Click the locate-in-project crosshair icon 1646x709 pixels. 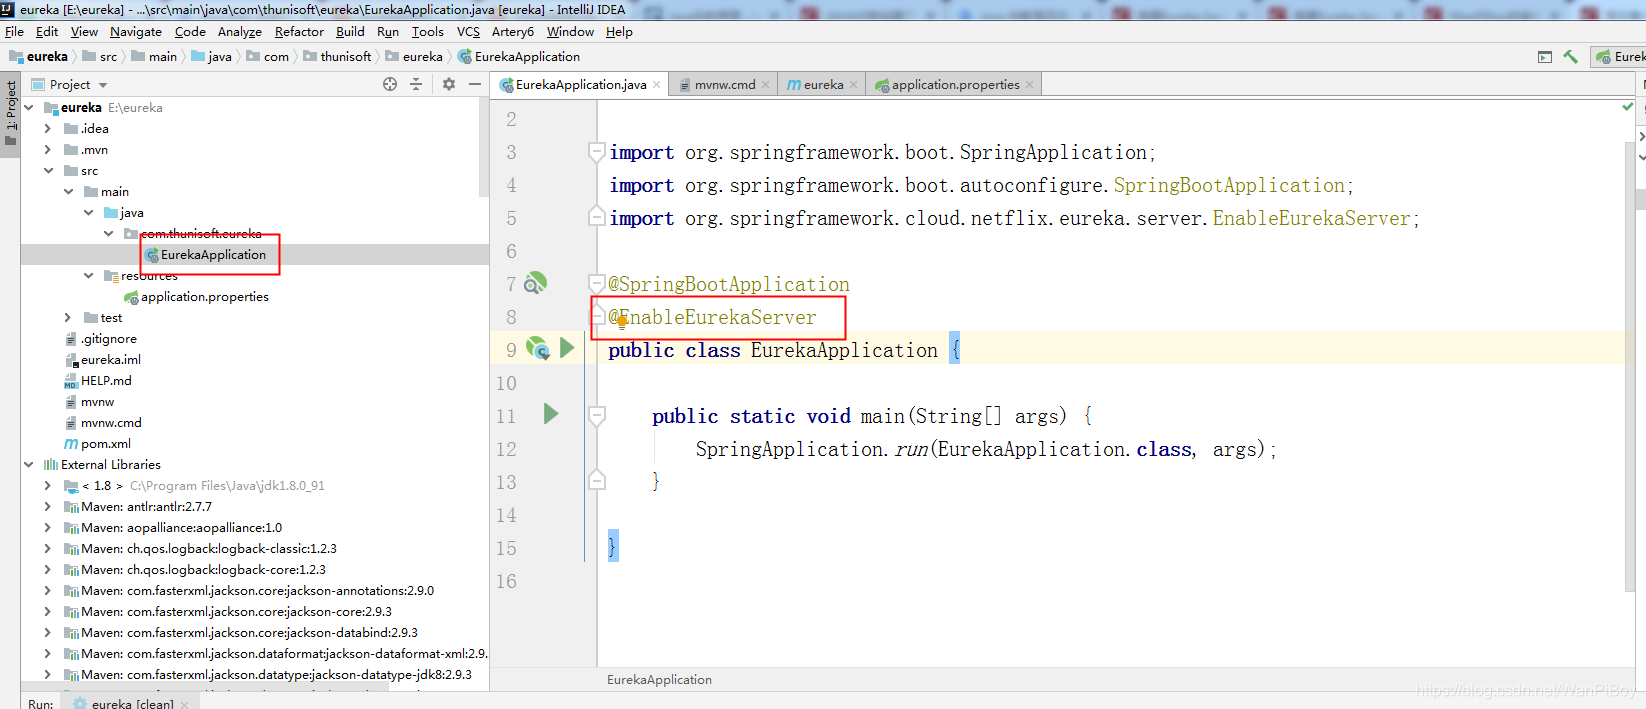(390, 84)
